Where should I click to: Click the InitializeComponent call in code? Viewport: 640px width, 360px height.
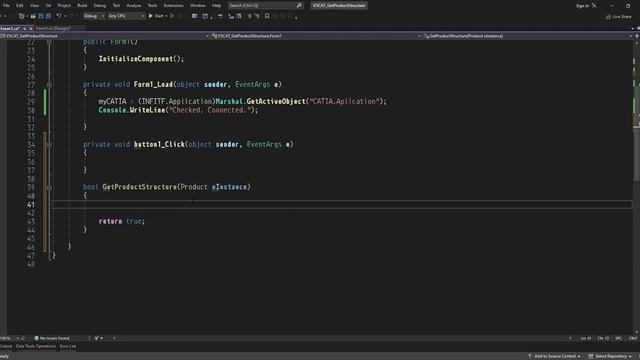136,59
